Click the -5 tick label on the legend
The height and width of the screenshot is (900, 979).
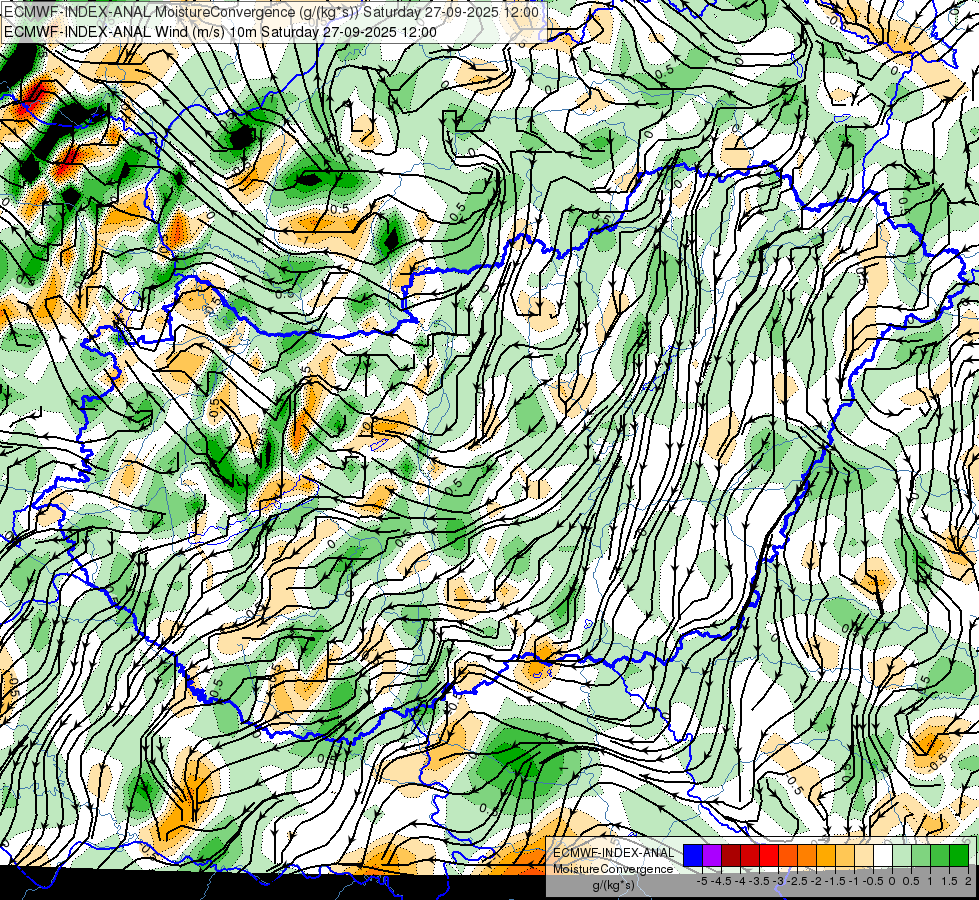[x=702, y=881]
